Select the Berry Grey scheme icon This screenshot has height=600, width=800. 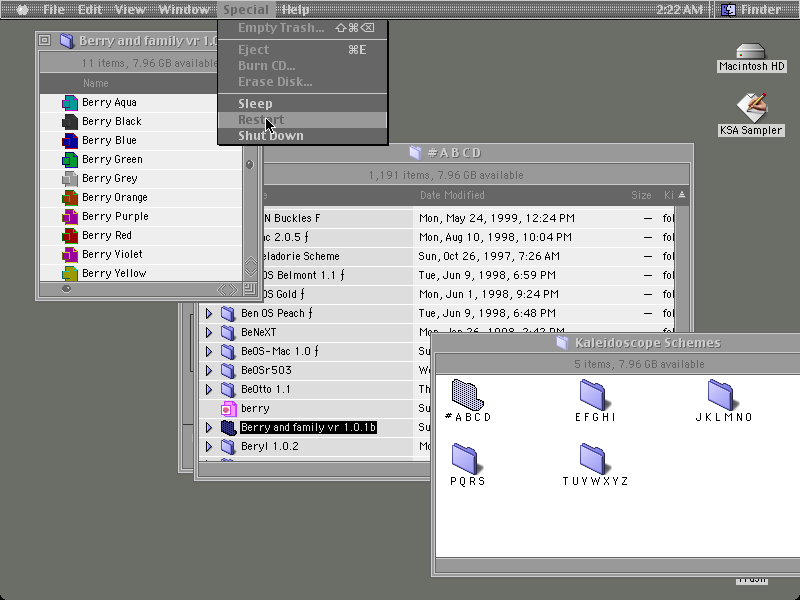click(70, 179)
